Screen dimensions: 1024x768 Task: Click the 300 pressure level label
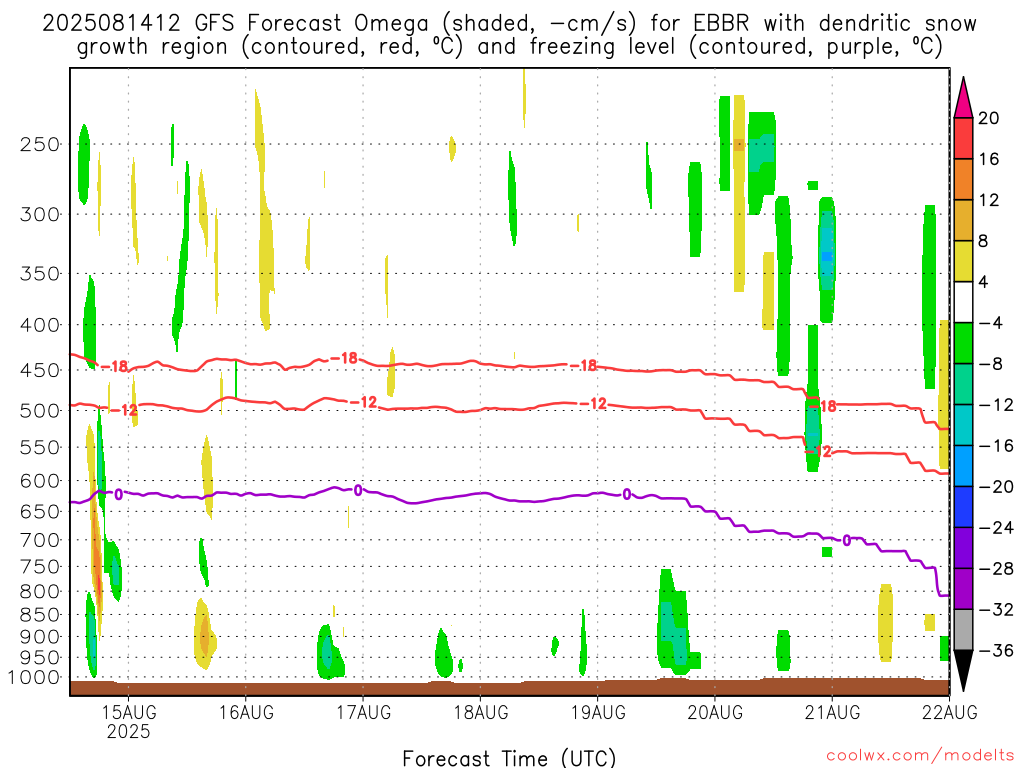40,214
